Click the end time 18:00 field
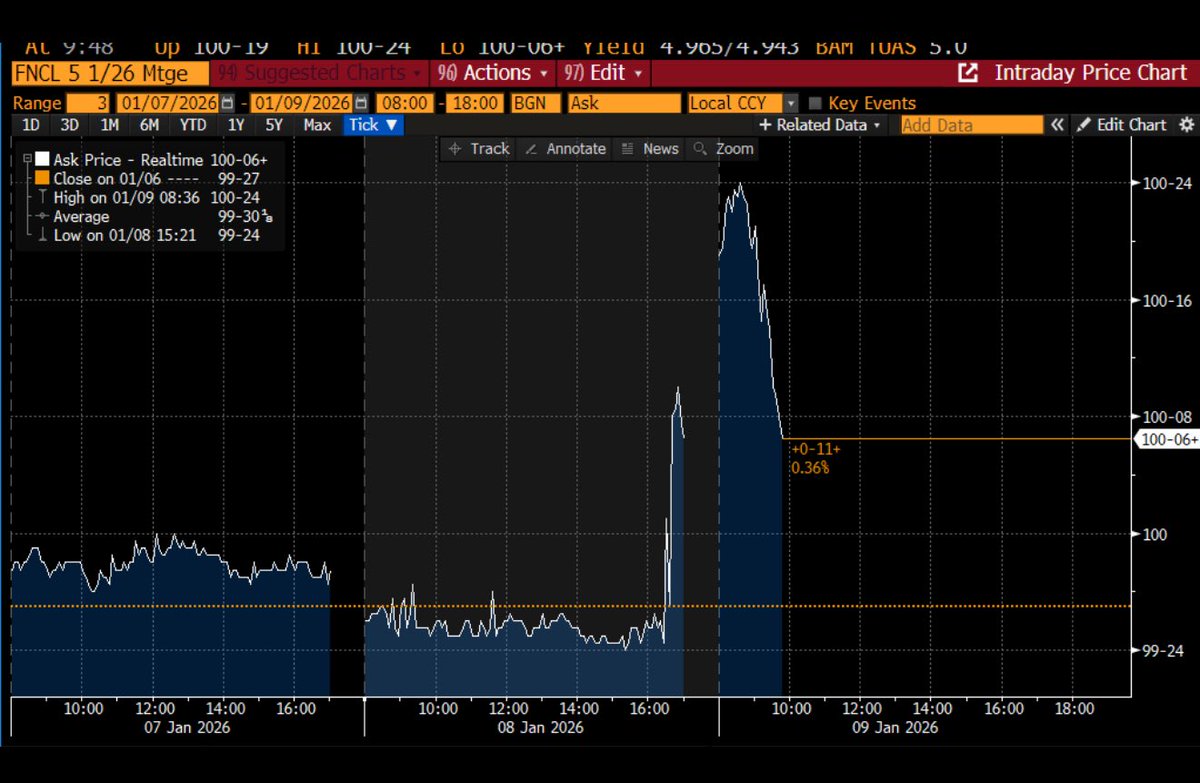 pyautogui.click(x=474, y=103)
